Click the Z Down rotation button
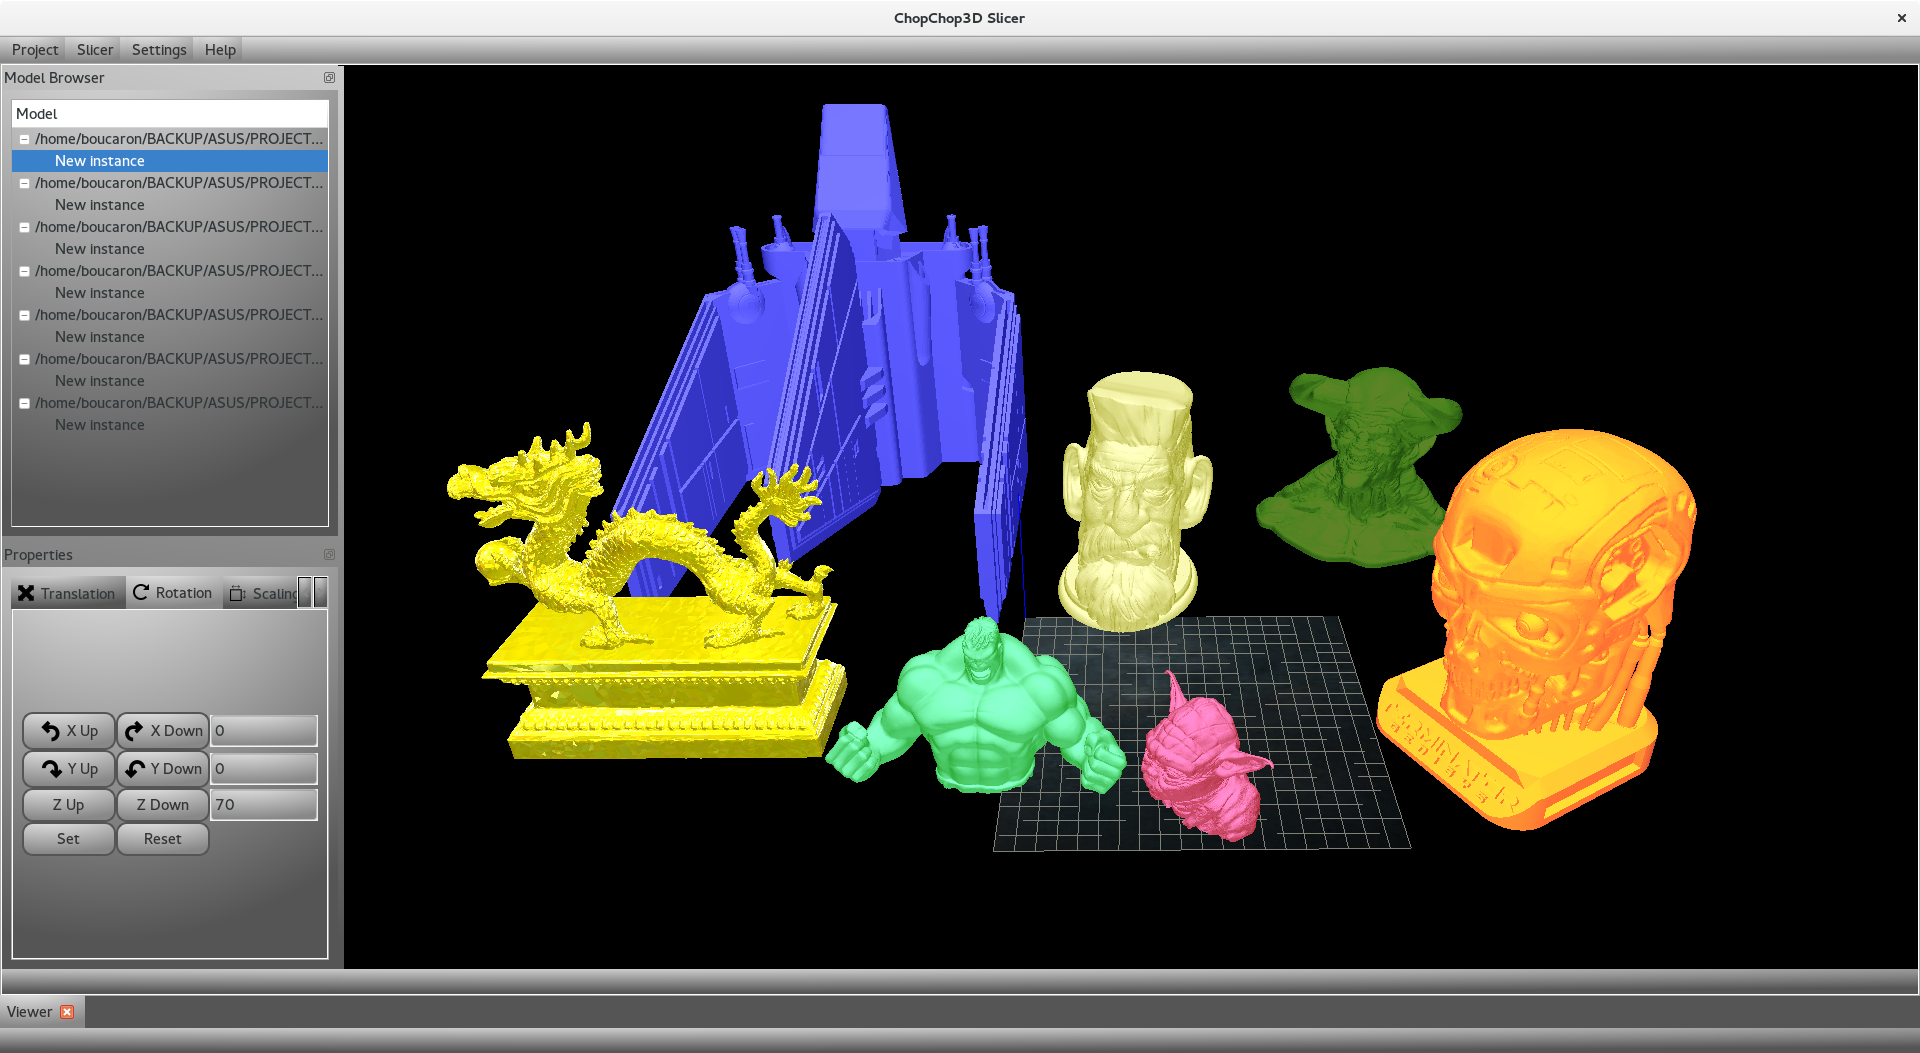This screenshot has height=1053, width=1920. [163, 805]
